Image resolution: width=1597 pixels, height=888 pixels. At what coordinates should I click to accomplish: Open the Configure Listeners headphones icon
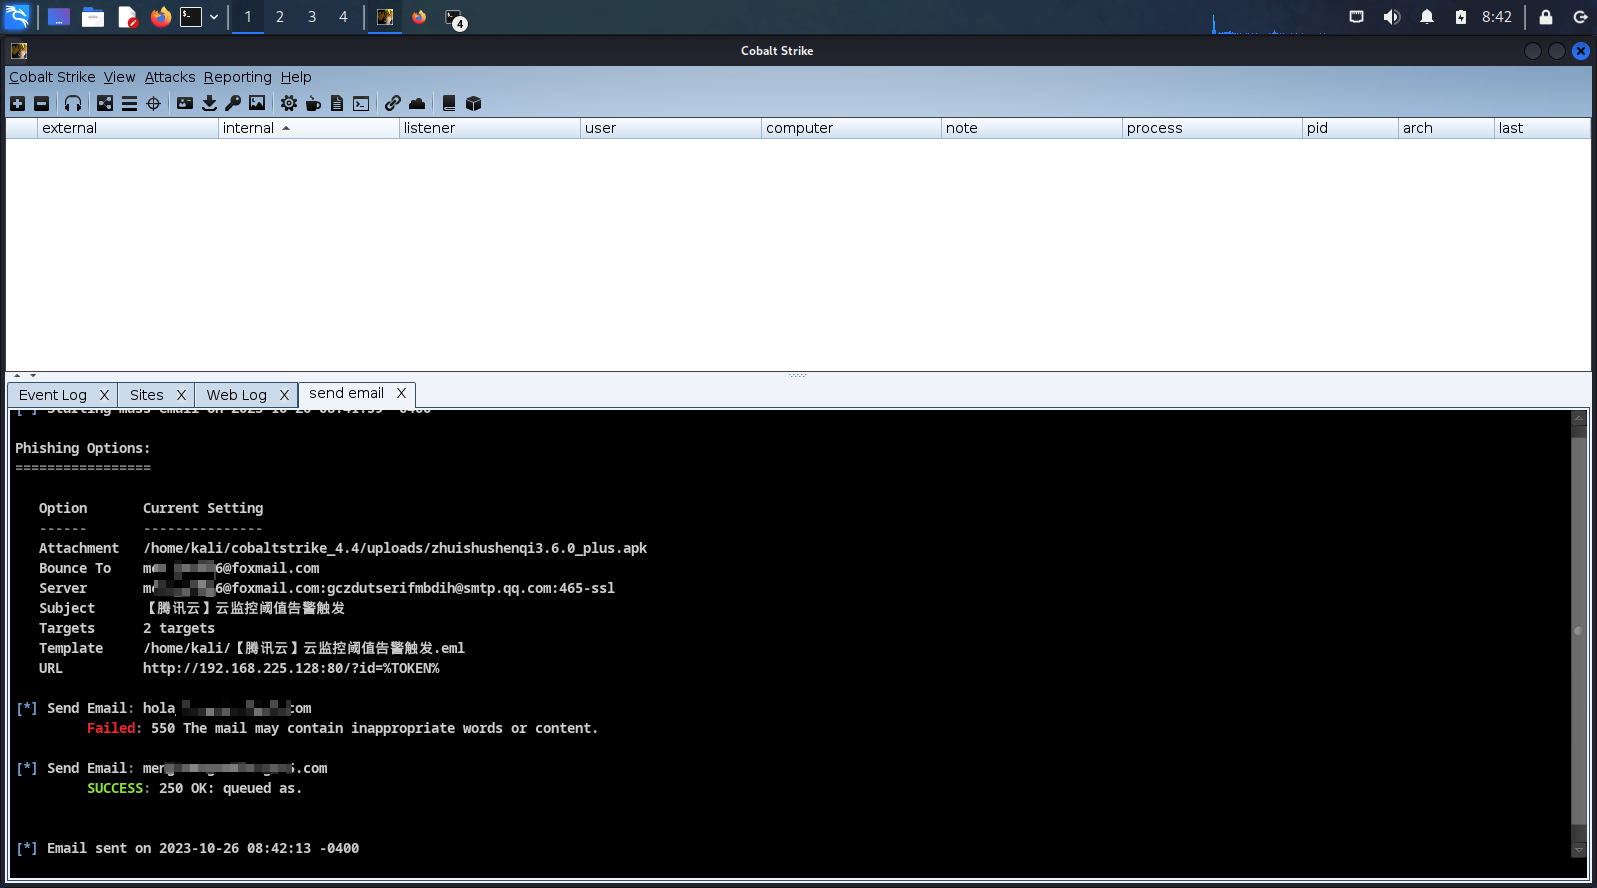click(x=73, y=103)
